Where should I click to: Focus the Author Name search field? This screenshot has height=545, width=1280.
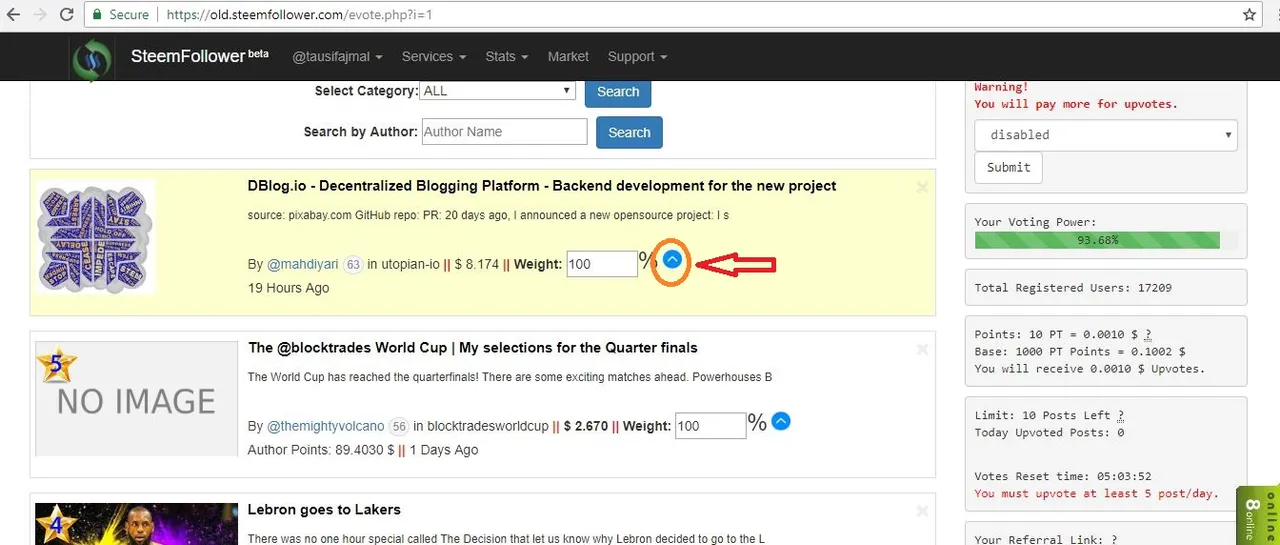[x=504, y=131]
